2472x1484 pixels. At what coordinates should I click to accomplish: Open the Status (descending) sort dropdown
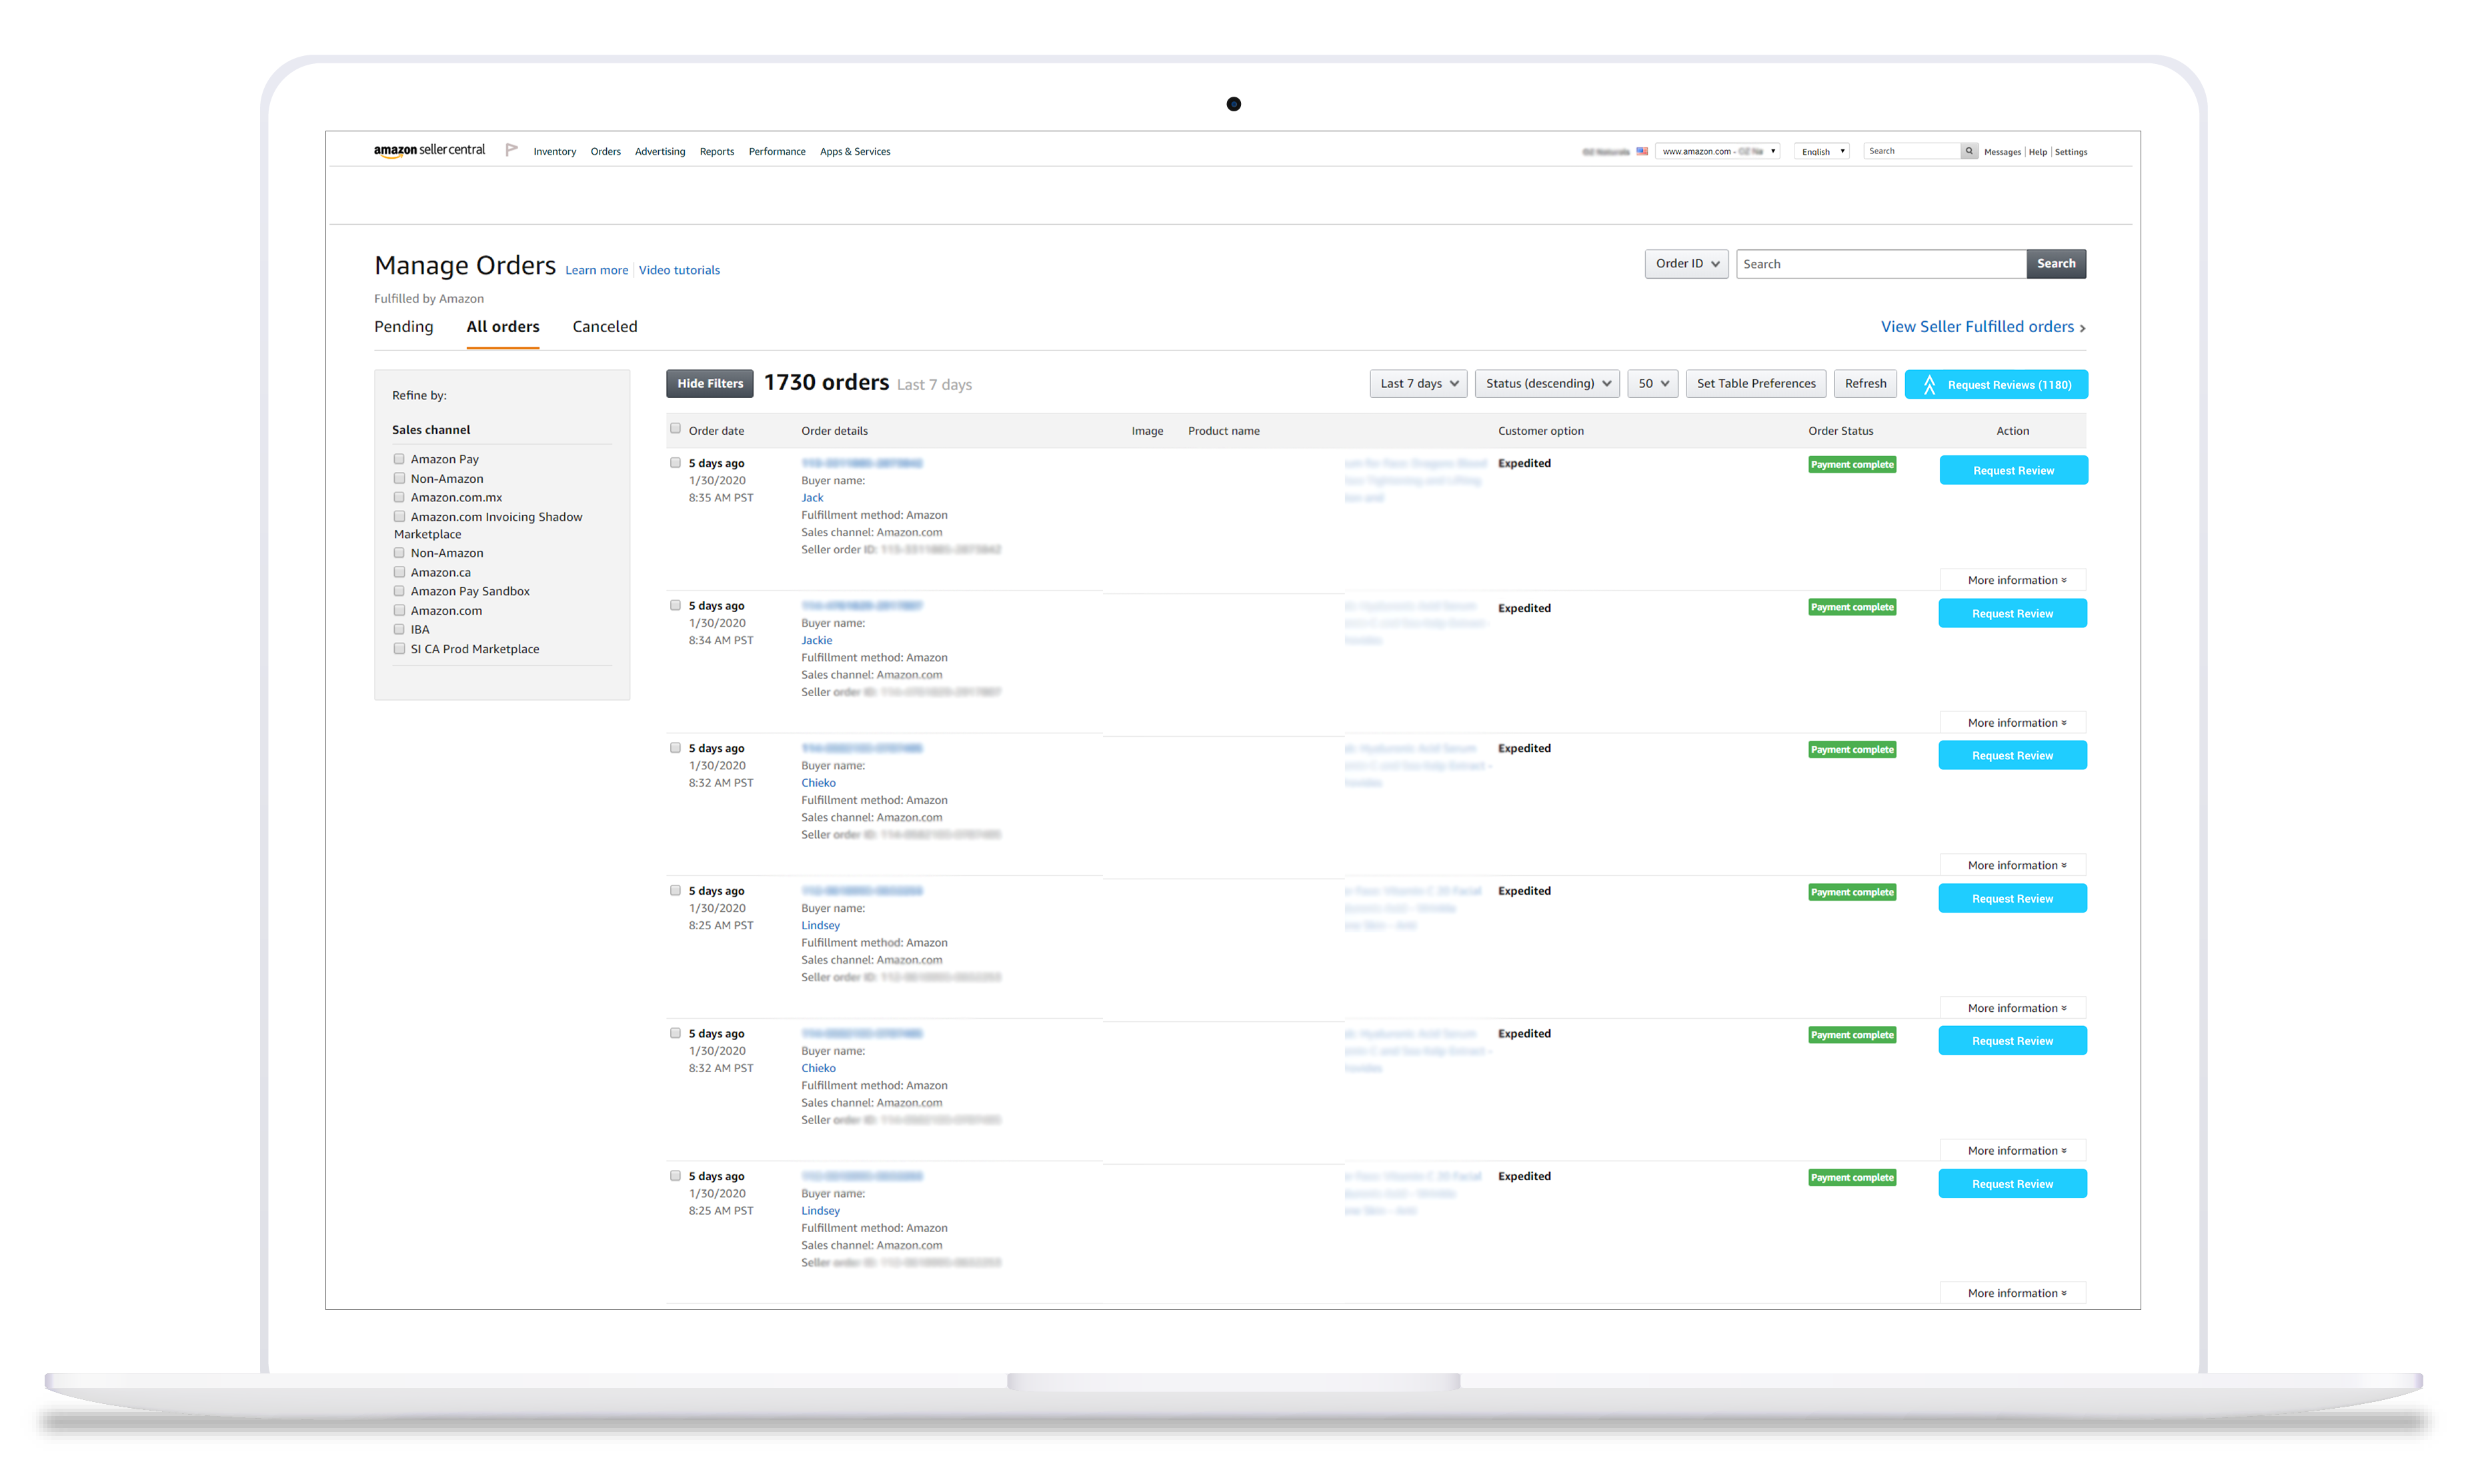click(x=1546, y=384)
